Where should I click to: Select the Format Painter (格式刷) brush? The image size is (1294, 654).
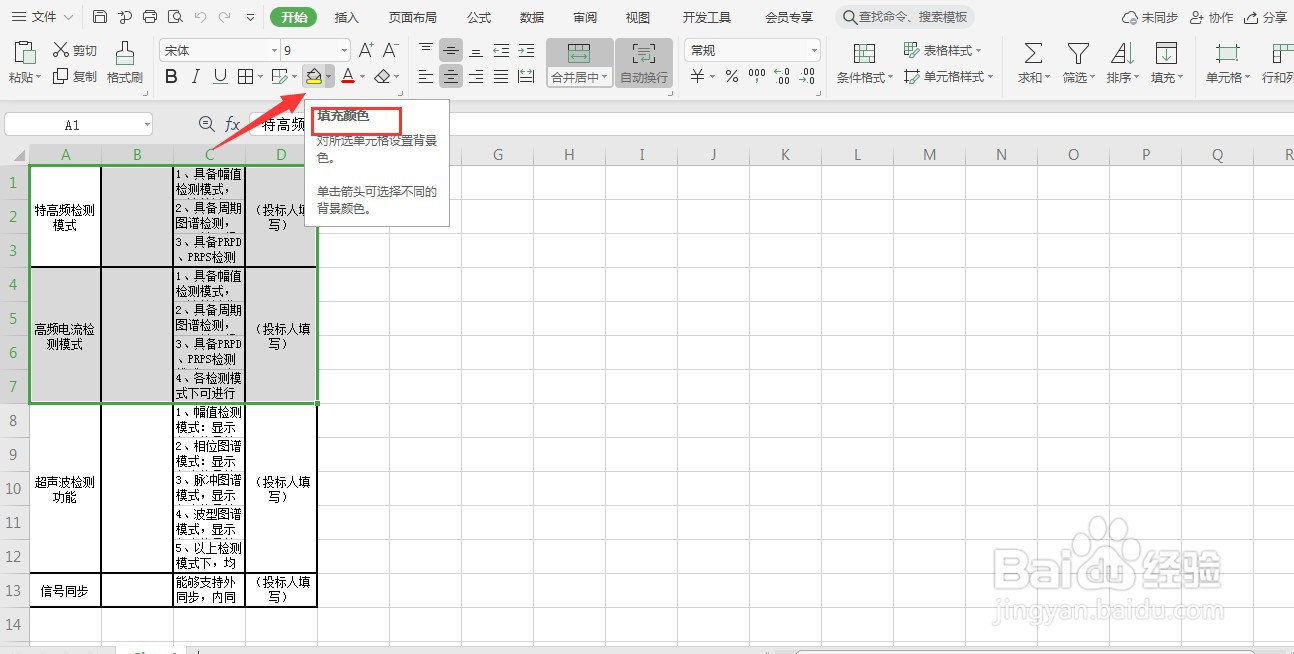click(125, 62)
